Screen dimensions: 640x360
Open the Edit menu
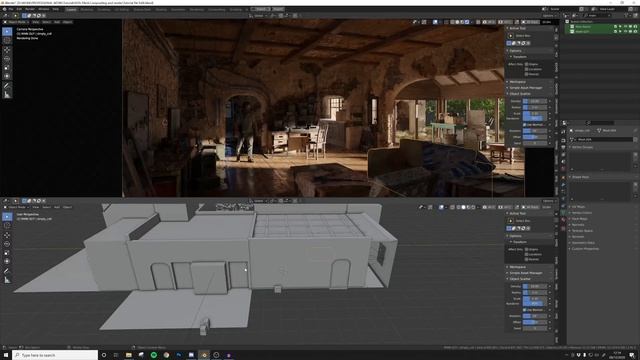[x=19, y=9]
